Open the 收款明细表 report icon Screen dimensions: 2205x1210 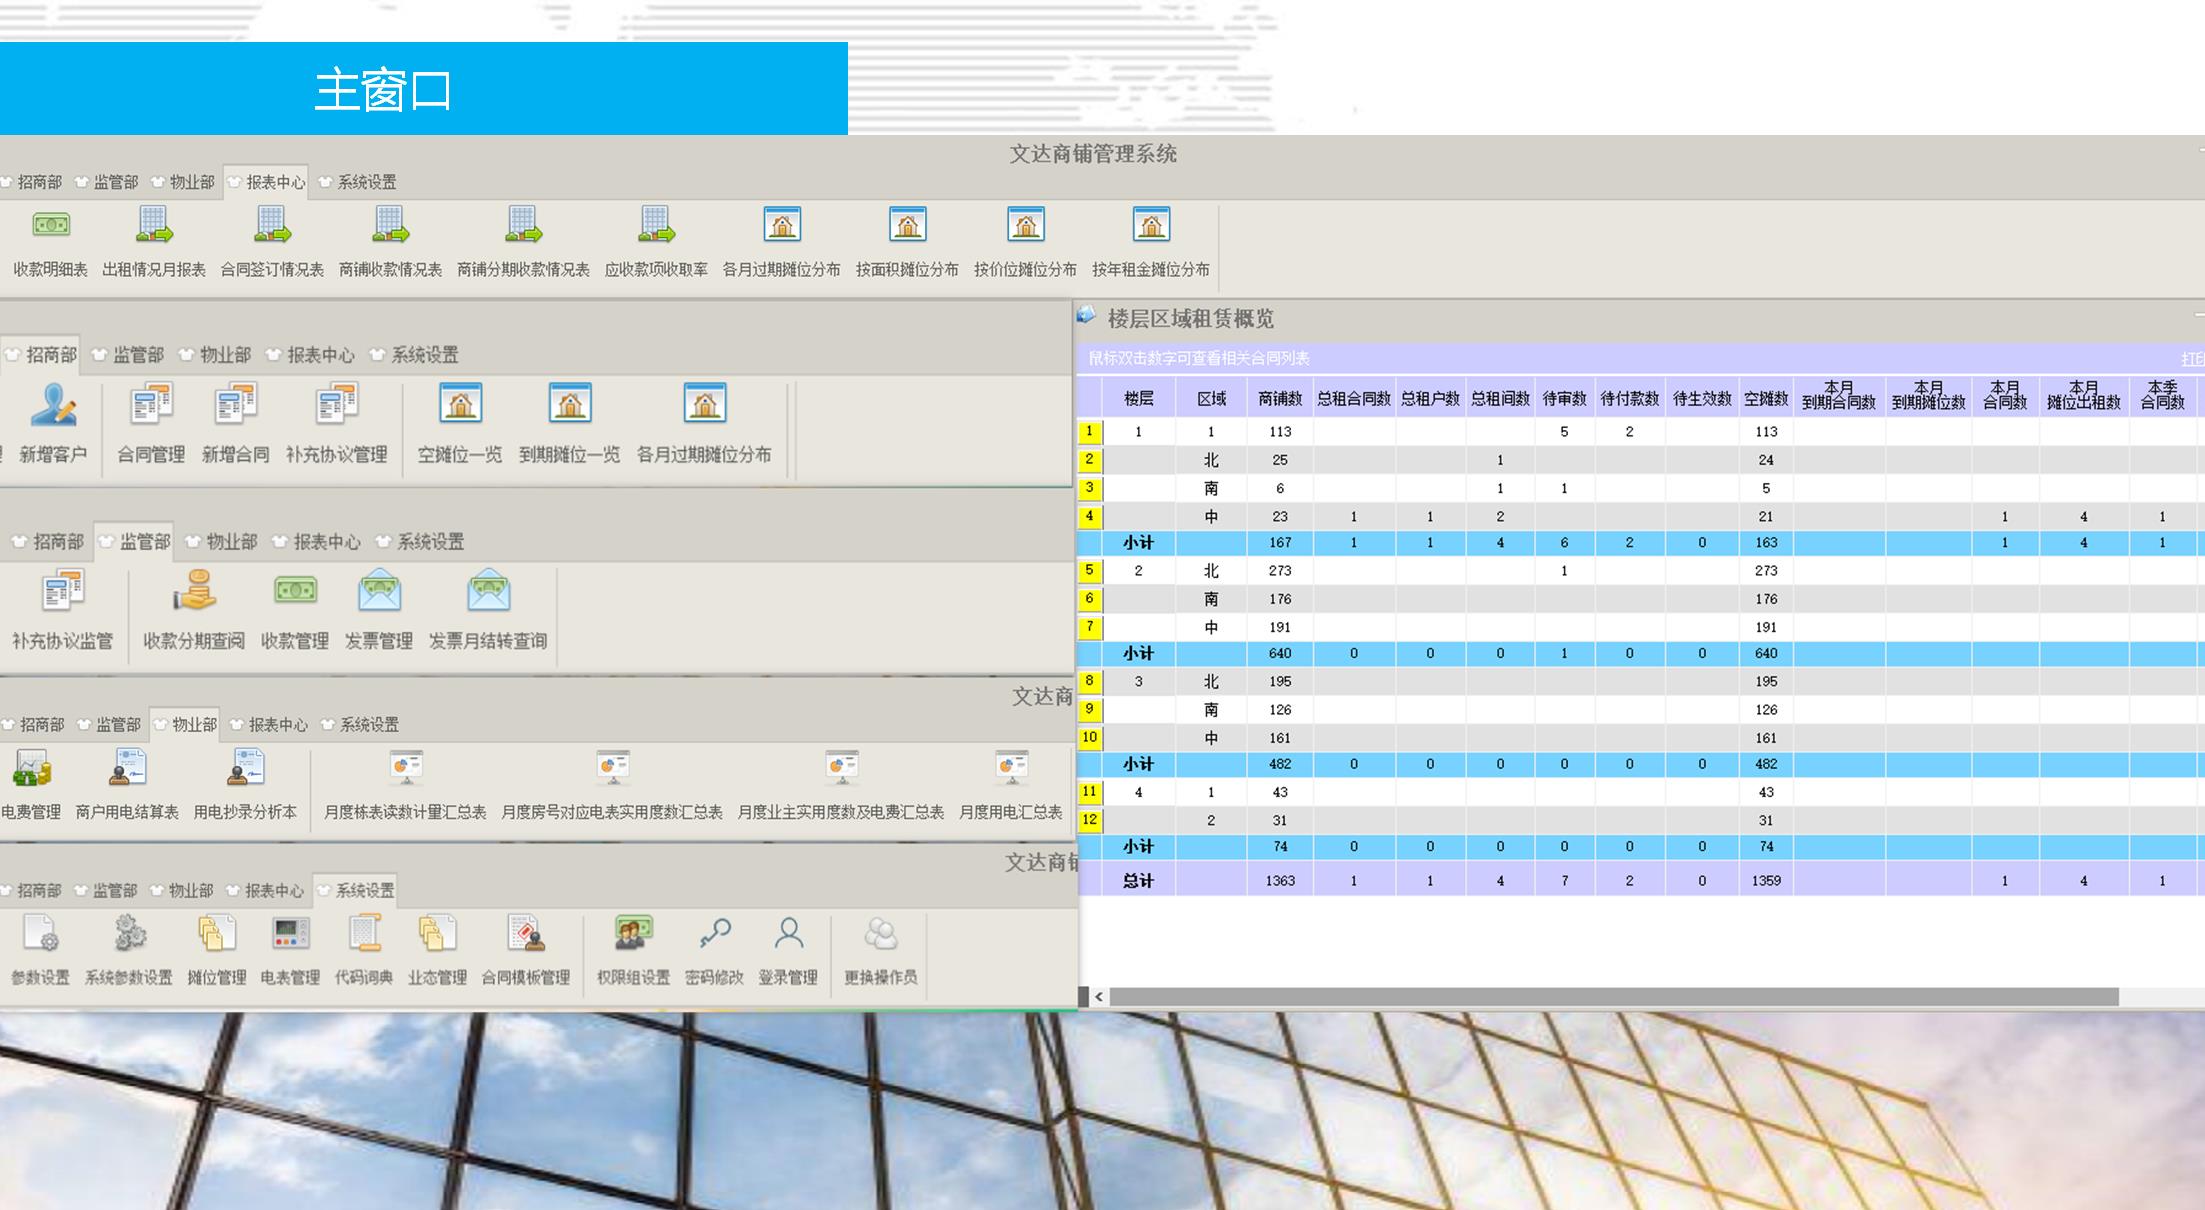tap(50, 226)
